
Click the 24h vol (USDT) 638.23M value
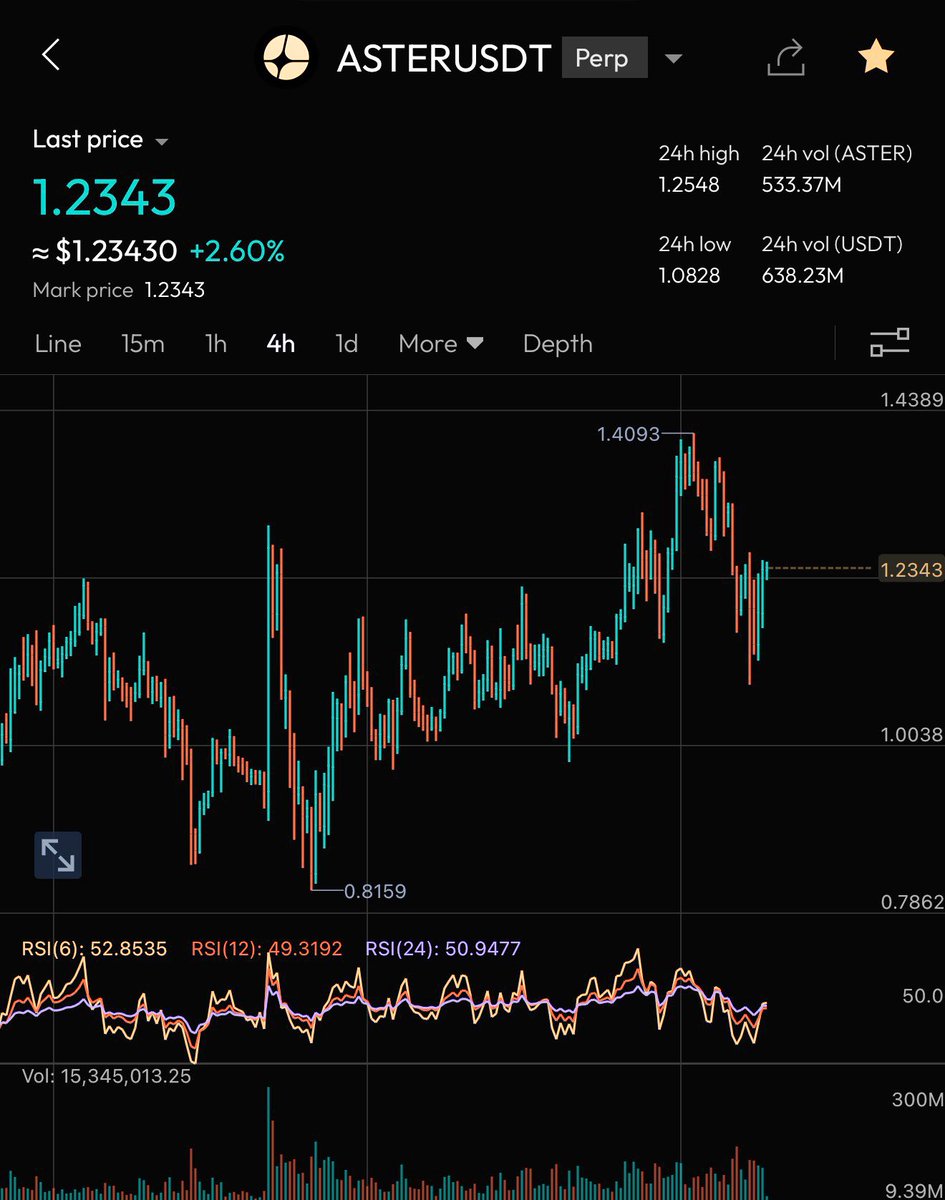803,275
